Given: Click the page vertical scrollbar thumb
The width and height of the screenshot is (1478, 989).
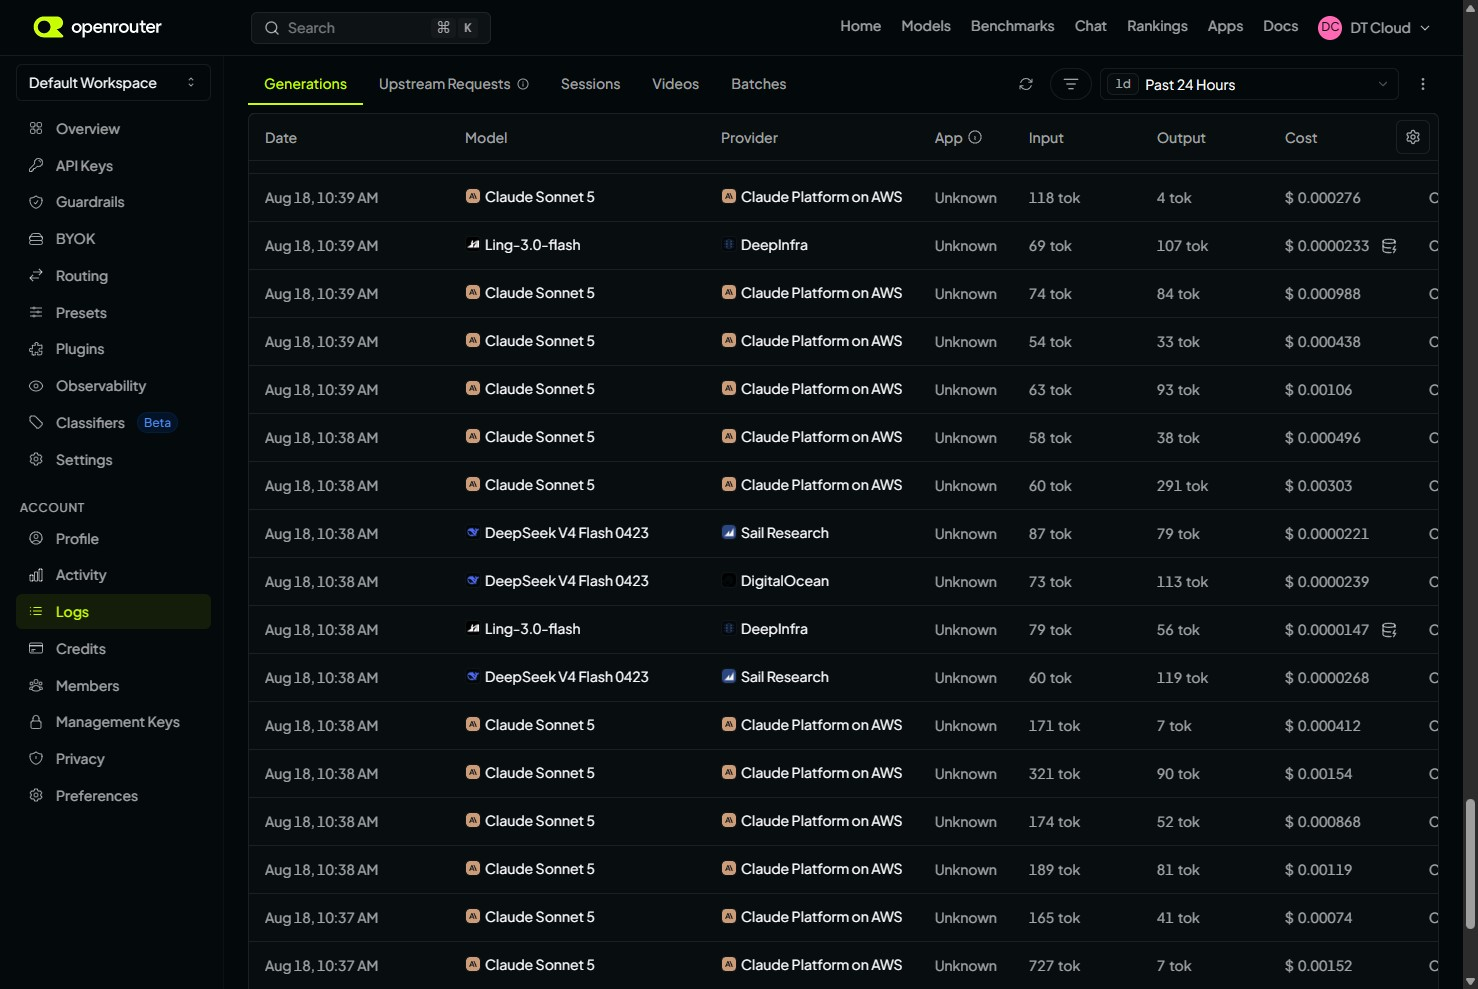Looking at the screenshot, I should point(1470,865).
